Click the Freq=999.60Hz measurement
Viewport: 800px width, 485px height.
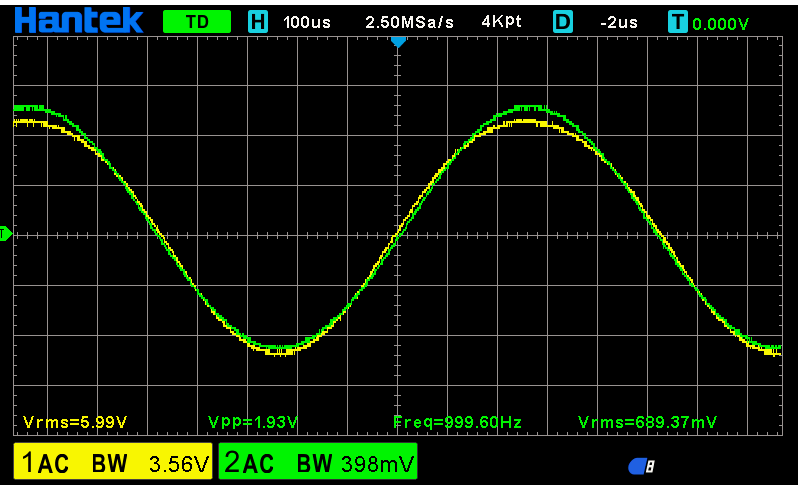[x=458, y=422]
